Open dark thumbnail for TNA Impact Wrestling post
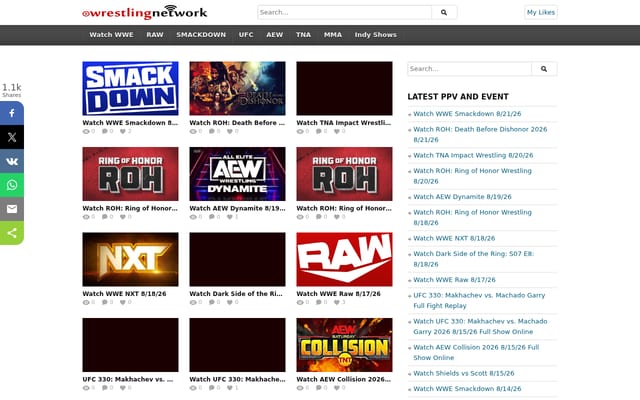This screenshot has height=400, width=640. (x=344, y=88)
